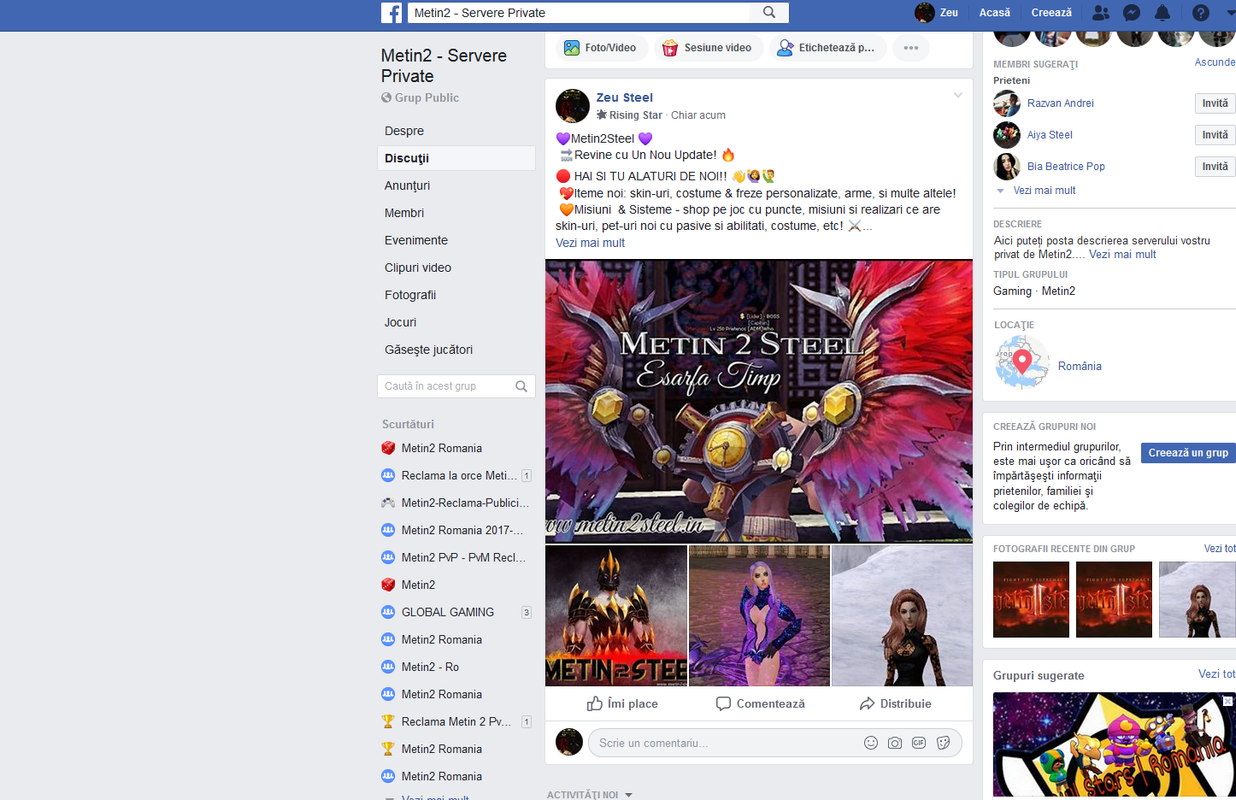Open the Metin 2 Steel Esarfa Timp image
This screenshot has height=800, width=1236.
[759, 401]
